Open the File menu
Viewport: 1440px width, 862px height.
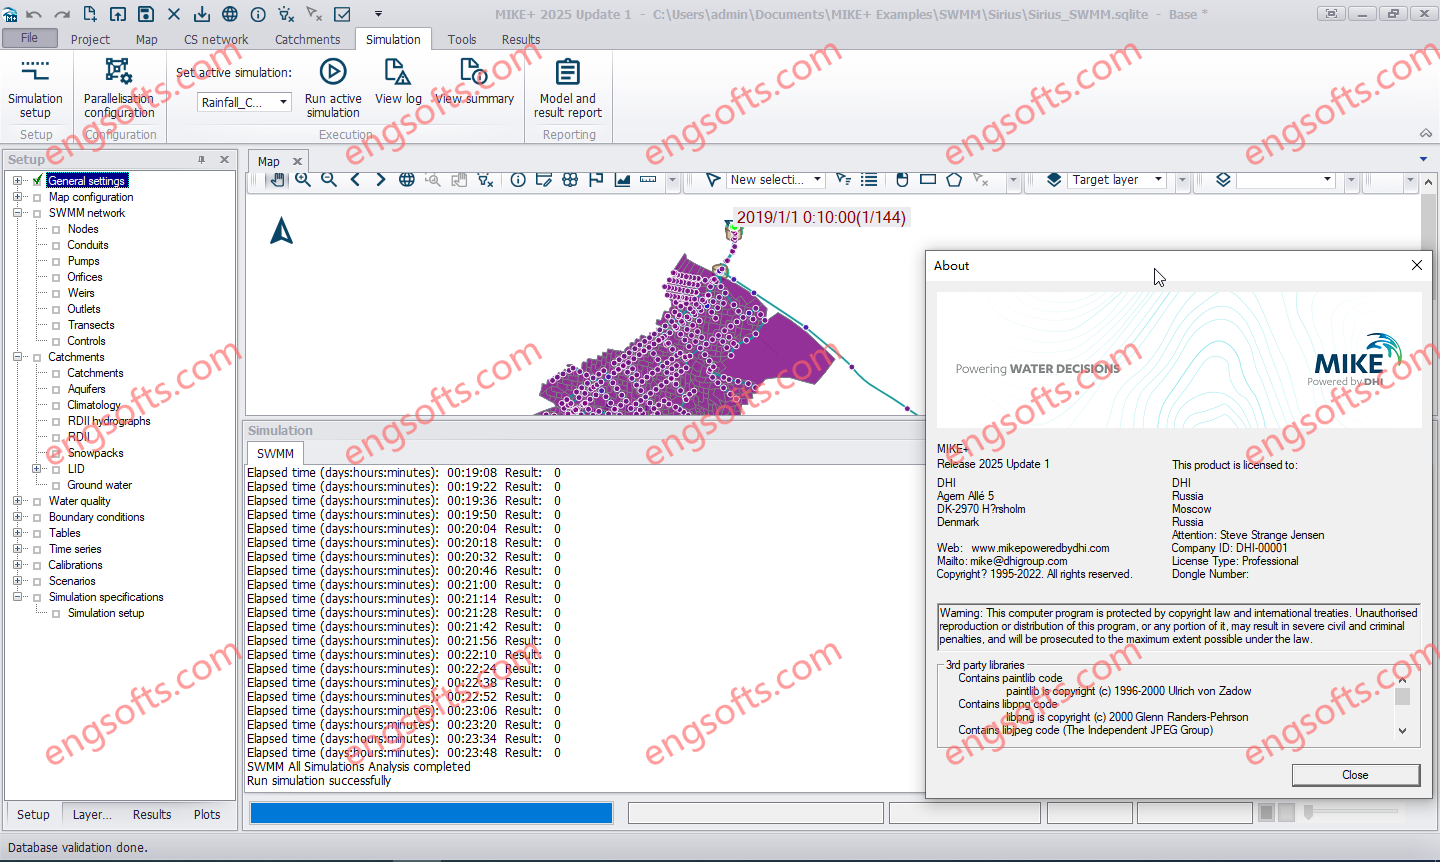point(29,38)
